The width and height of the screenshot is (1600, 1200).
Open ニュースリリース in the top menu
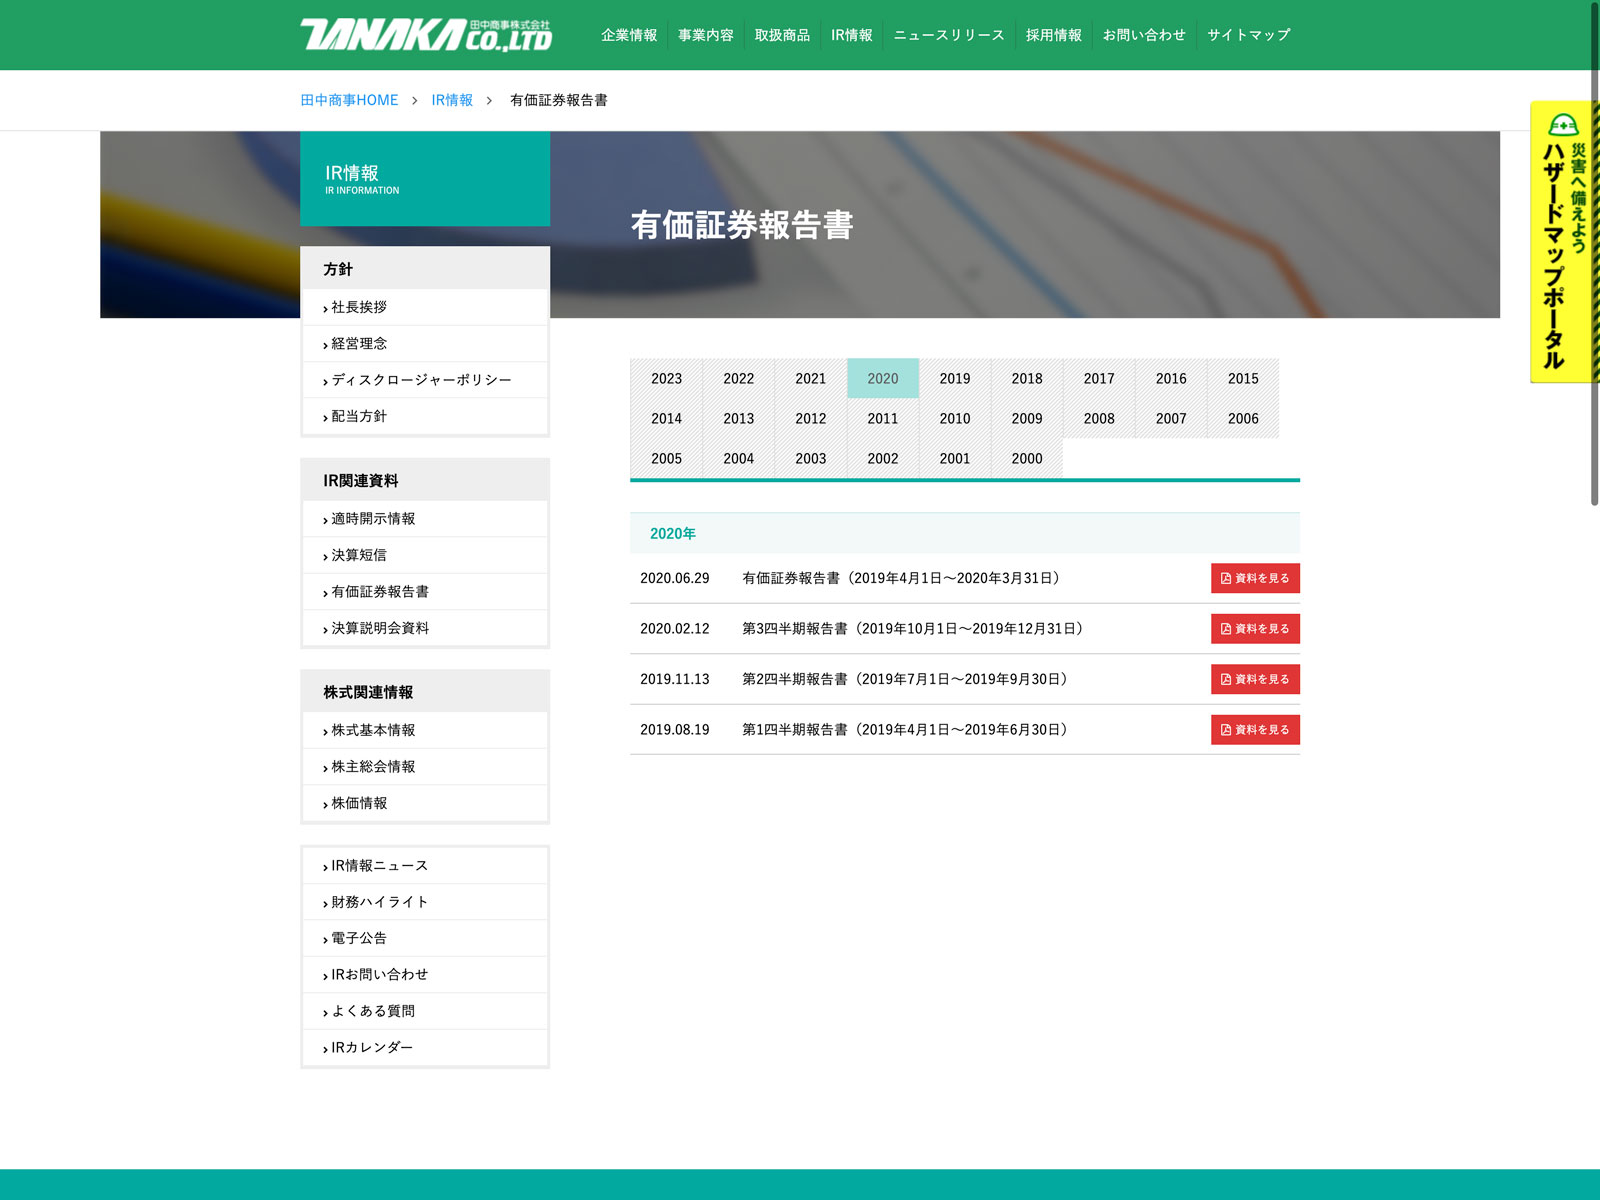tap(948, 35)
